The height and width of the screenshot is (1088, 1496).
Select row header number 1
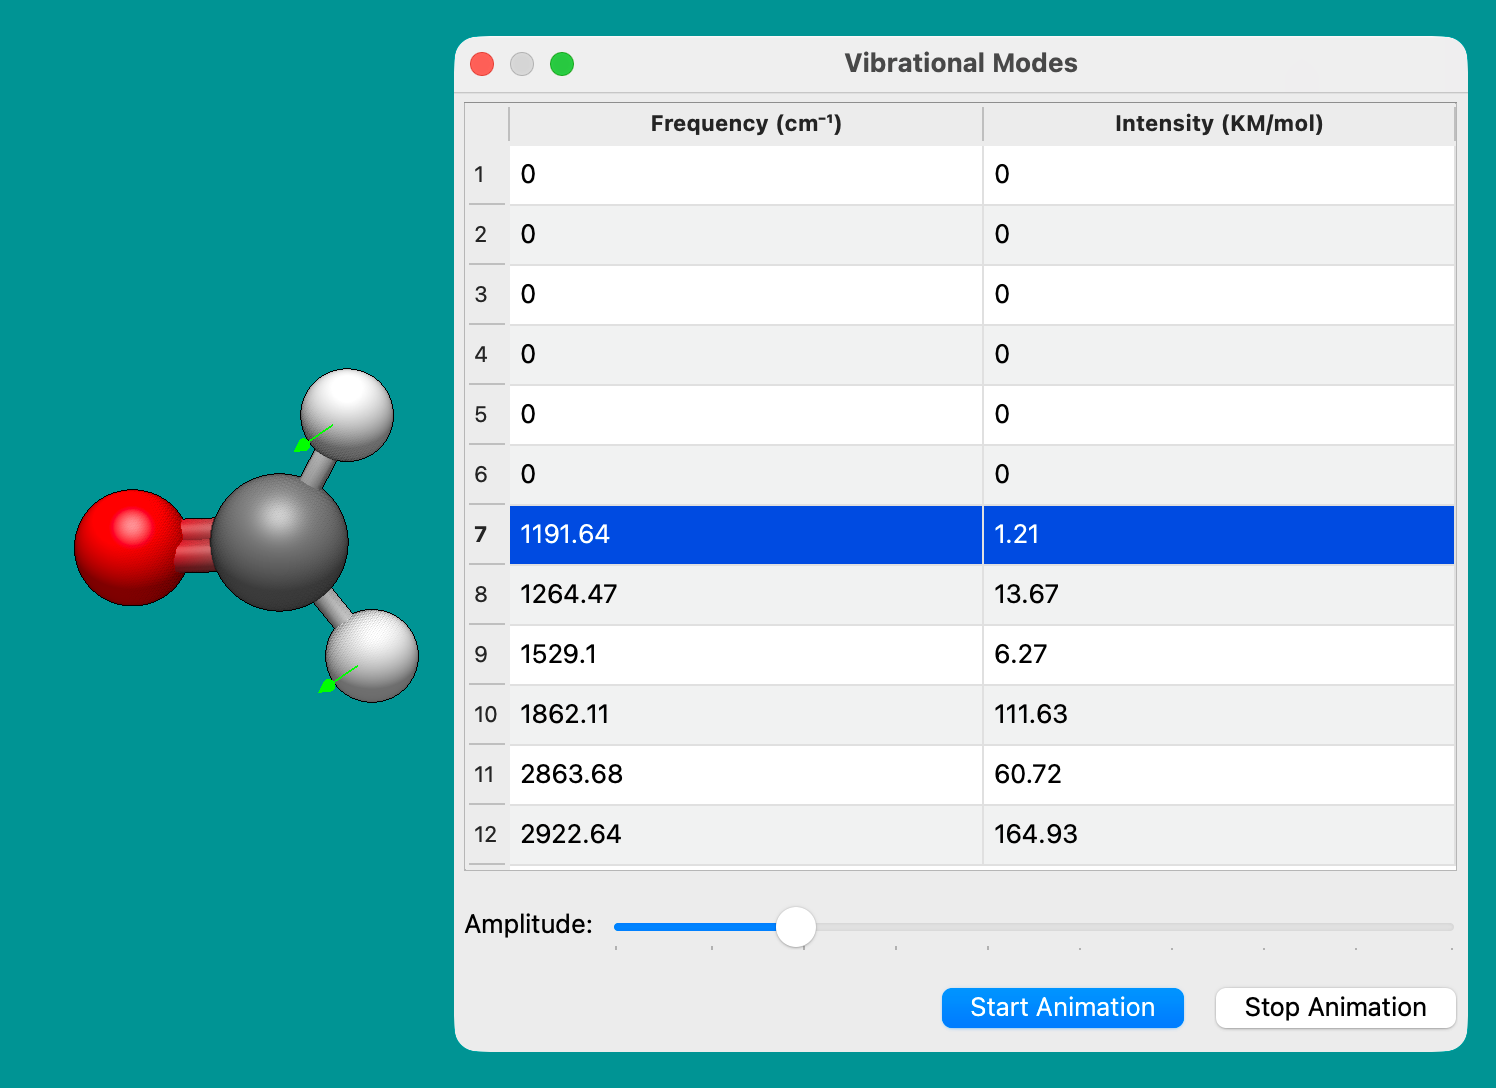coord(481,175)
